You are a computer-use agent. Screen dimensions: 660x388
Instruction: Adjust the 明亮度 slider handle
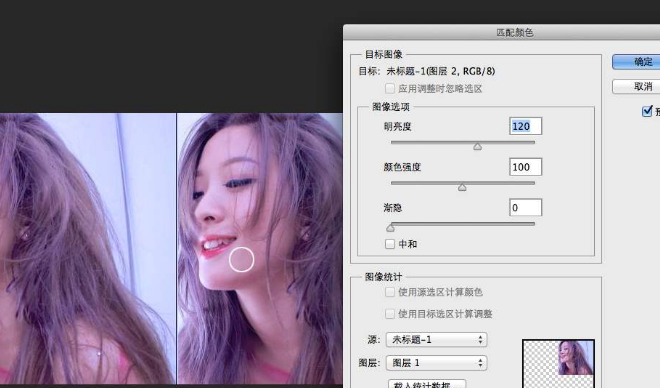[477, 146]
